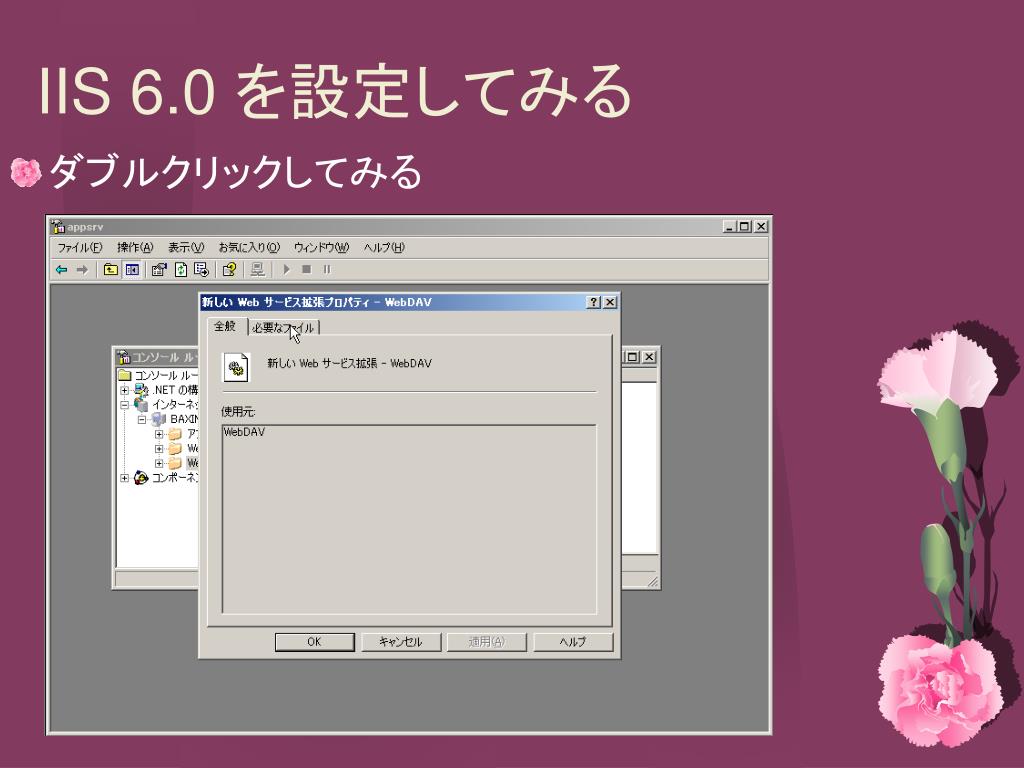
Task: Close the console root child window
Action: [x=648, y=357]
